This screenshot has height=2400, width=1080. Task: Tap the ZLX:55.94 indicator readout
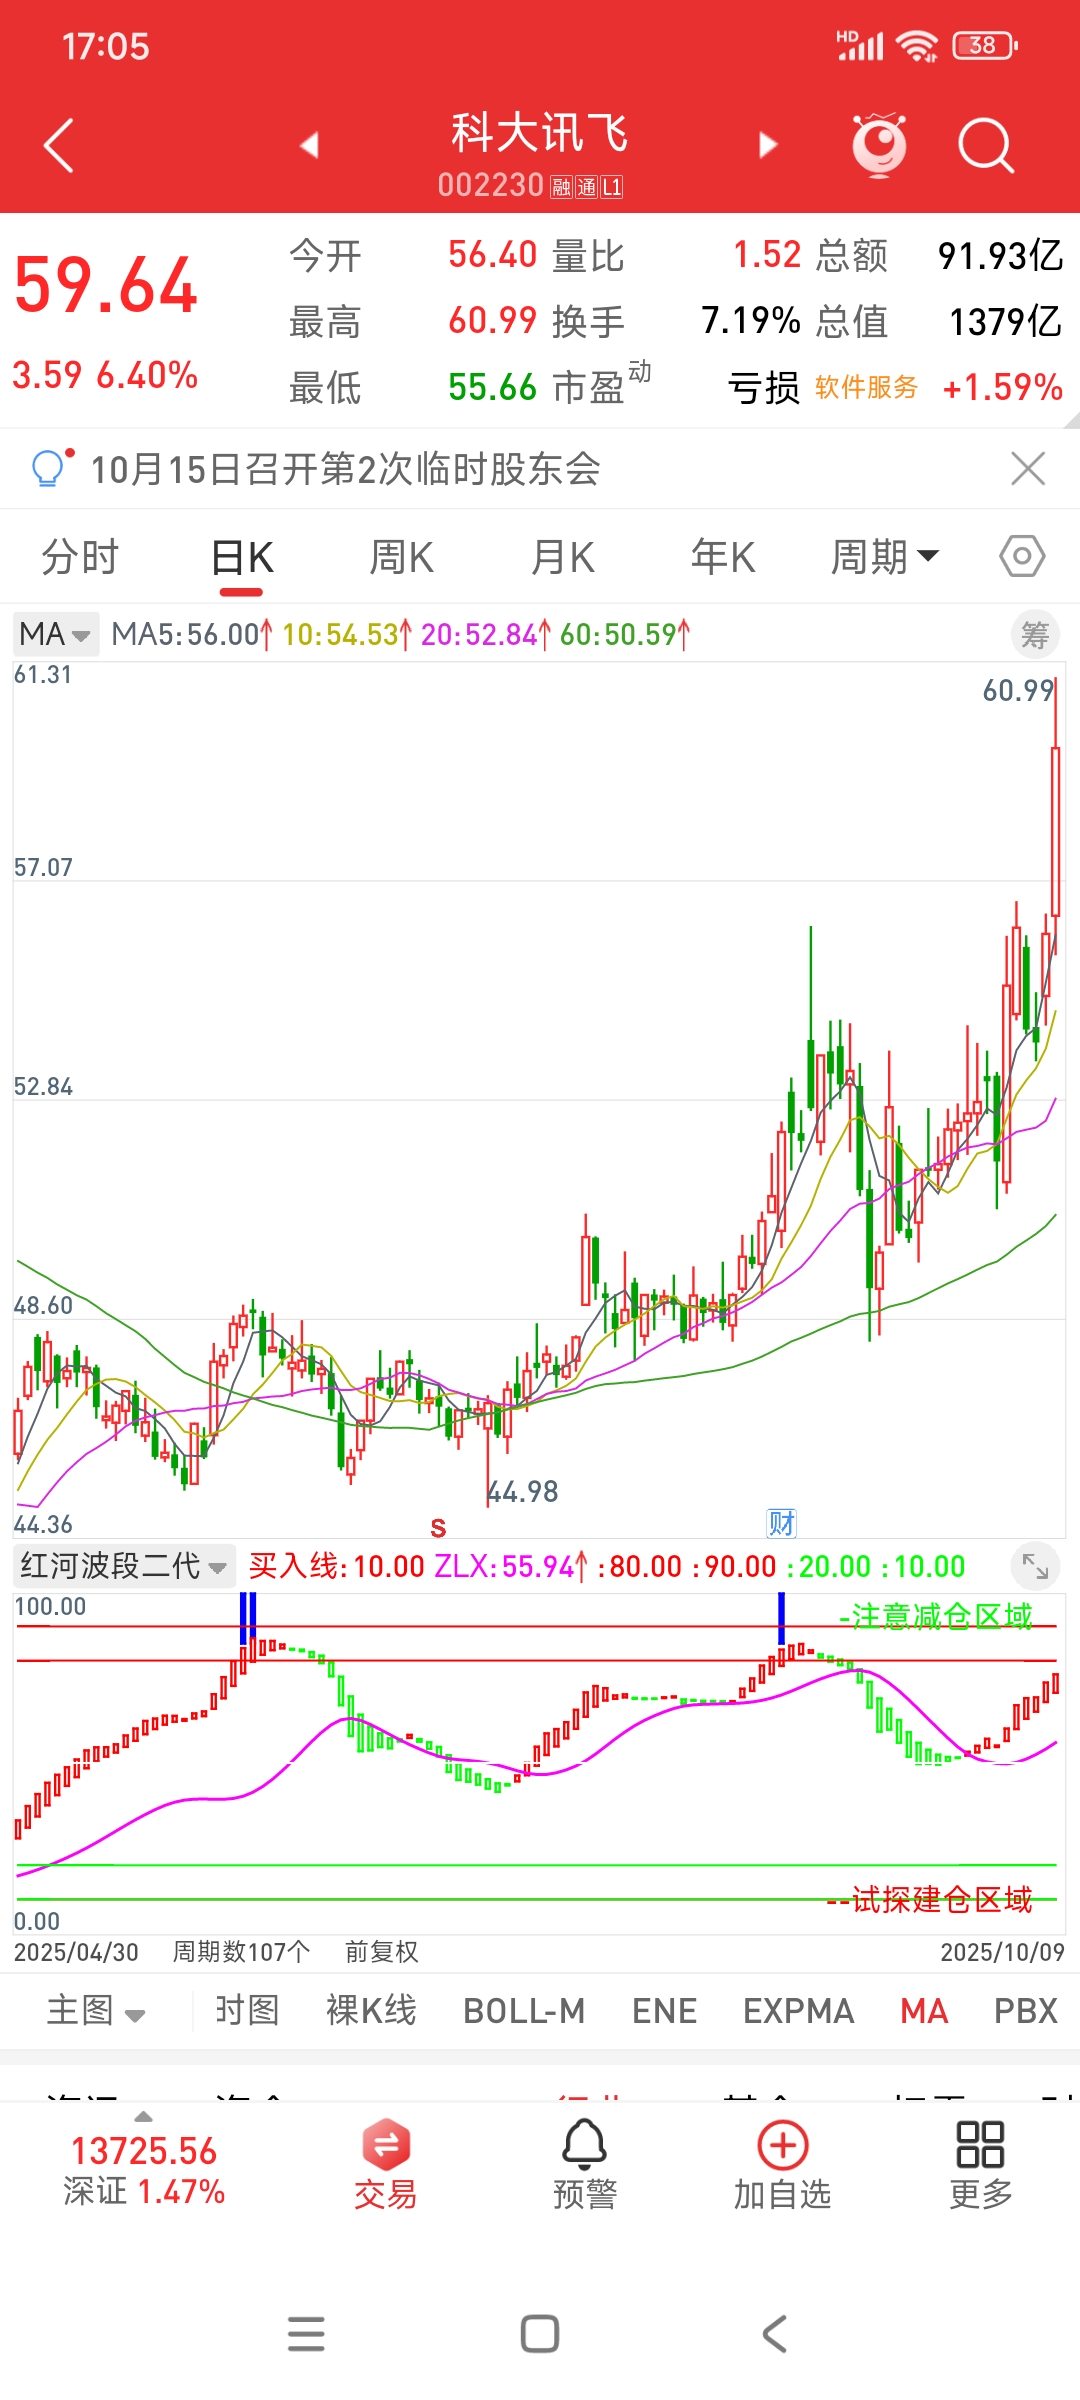(510, 1566)
